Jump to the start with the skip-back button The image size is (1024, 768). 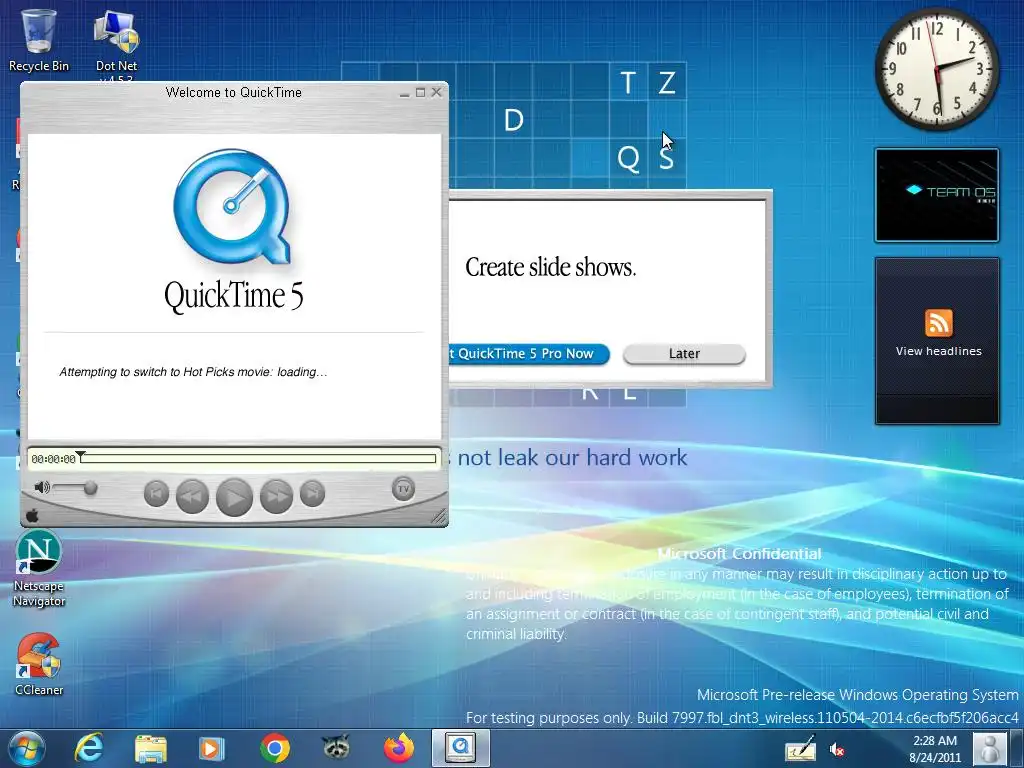[156, 493]
